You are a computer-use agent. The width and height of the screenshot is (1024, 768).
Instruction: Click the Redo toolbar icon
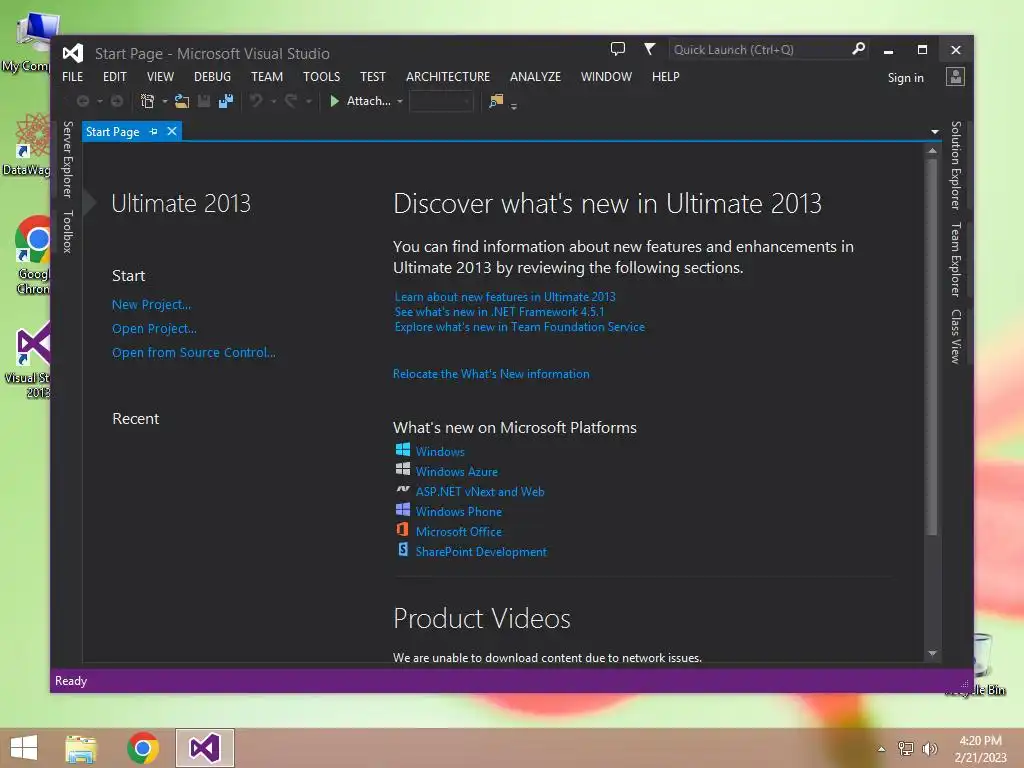[x=291, y=101]
